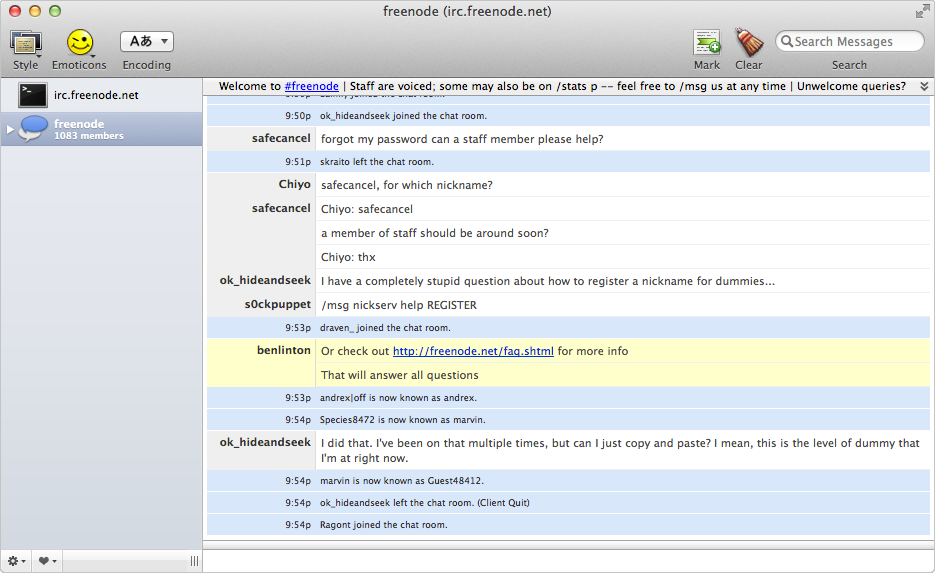Click "ok_hideandseek left the chat room" entry

[425, 503]
